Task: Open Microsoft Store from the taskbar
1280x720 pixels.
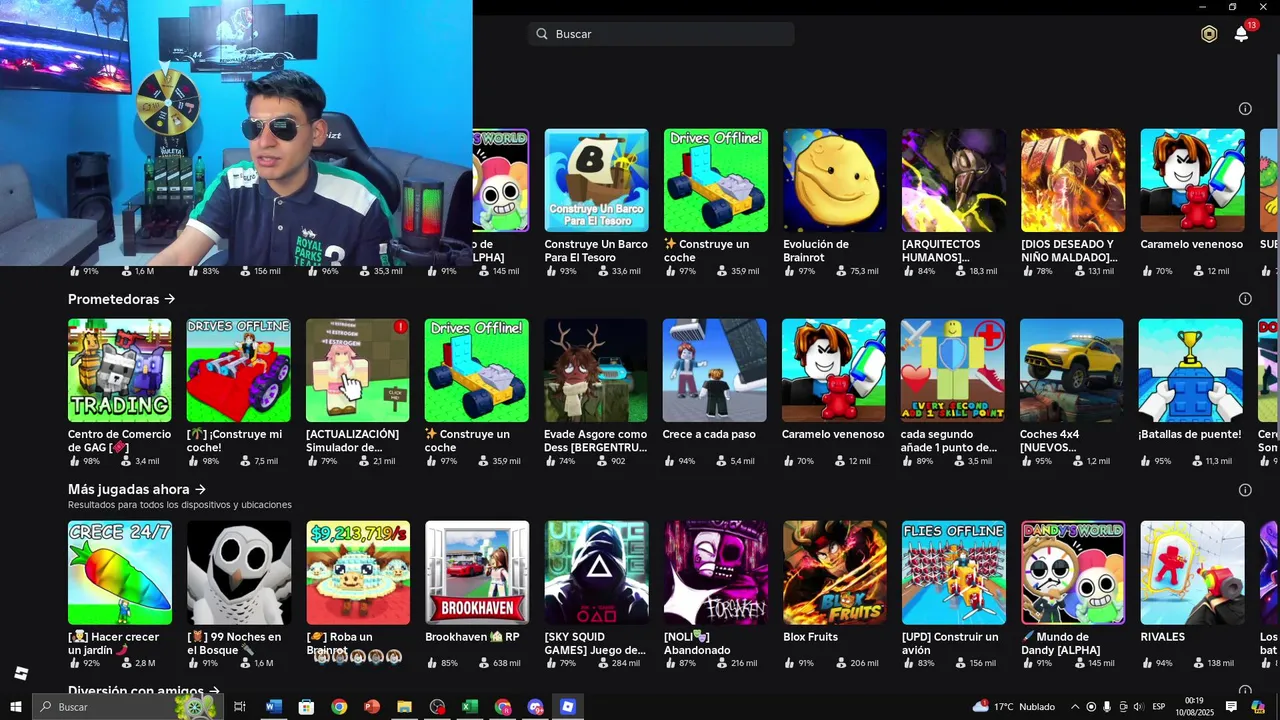Action: pyautogui.click(x=306, y=707)
